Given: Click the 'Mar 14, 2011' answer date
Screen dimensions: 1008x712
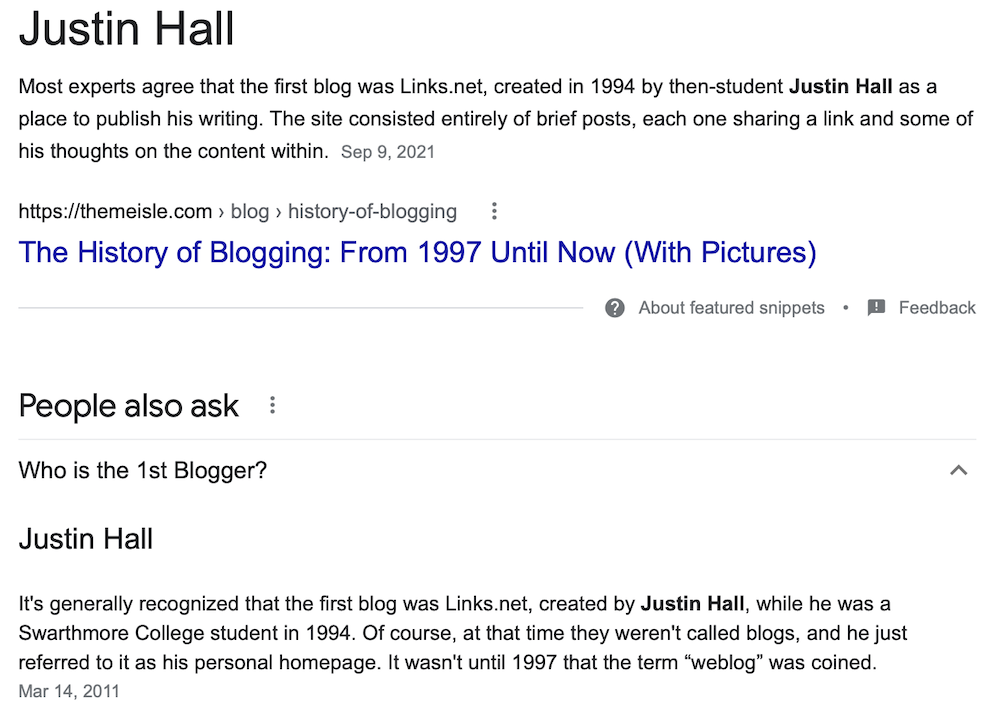Looking at the screenshot, I should click(69, 691).
